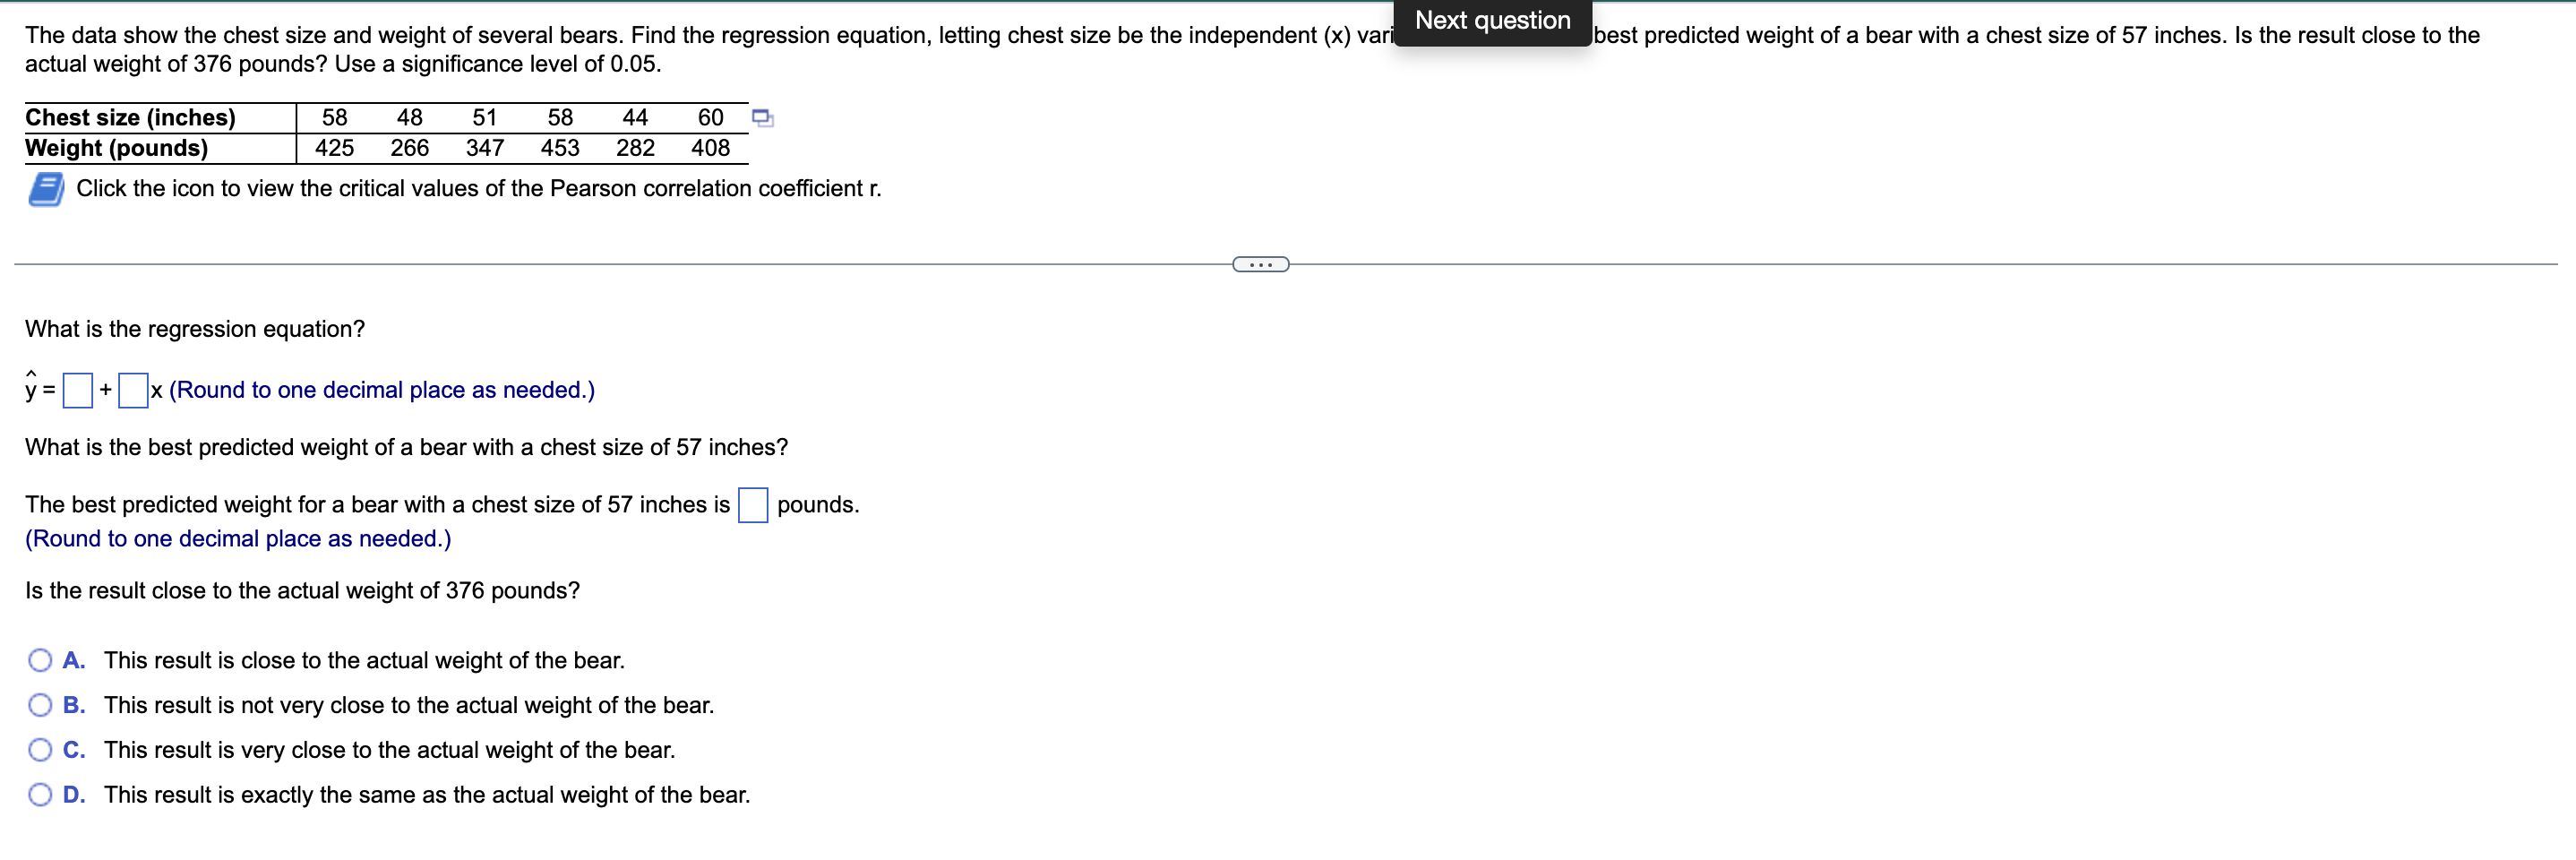Select answer choice B
2576x860 pixels.
[x=39, y=704]
